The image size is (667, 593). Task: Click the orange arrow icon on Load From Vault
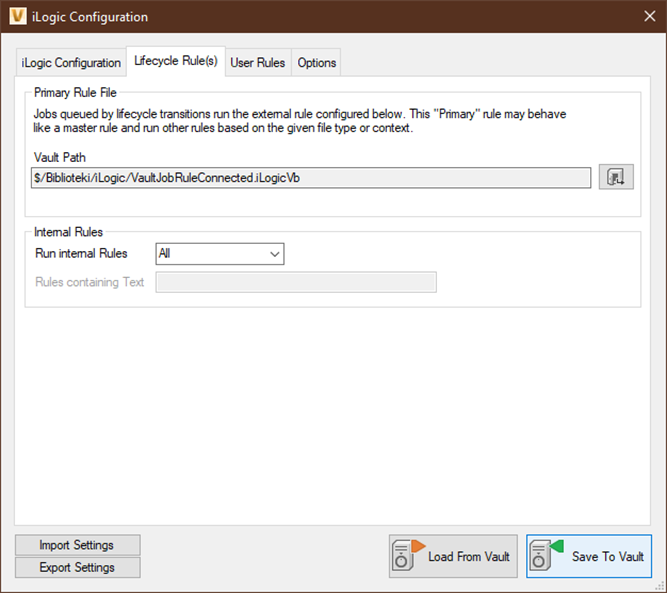[417, 546]
